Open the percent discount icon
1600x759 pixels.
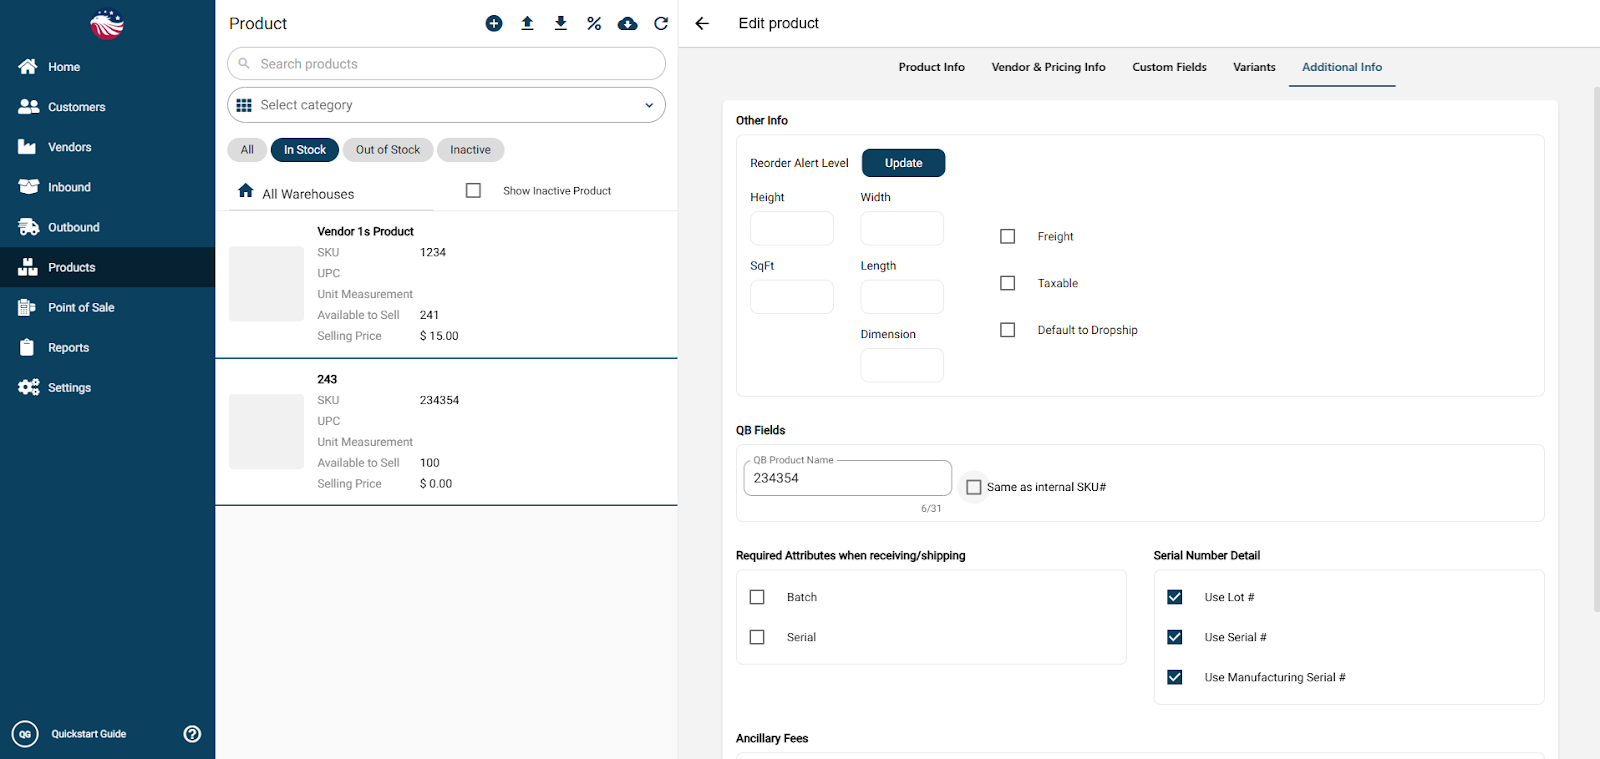tap(594, 23)
